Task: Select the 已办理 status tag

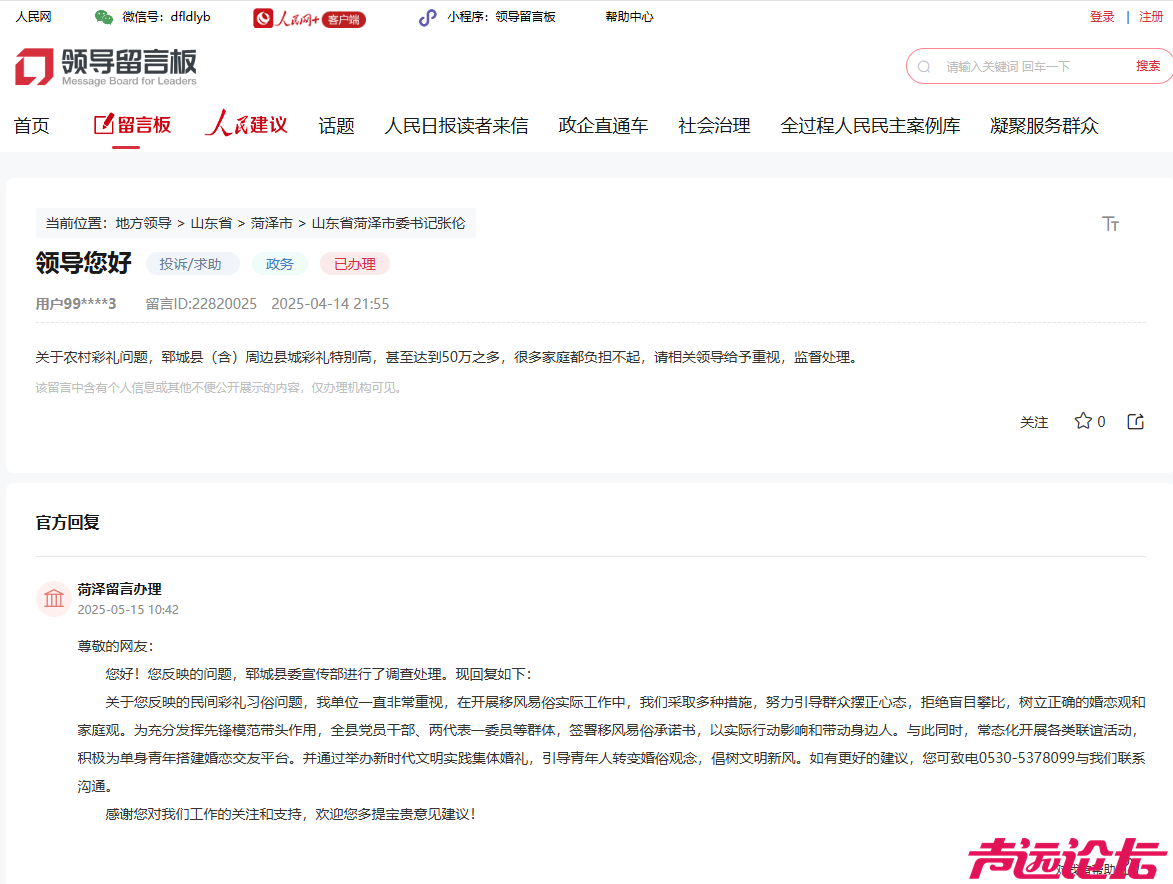Action: pyautogui.click(x=353, y=263)
